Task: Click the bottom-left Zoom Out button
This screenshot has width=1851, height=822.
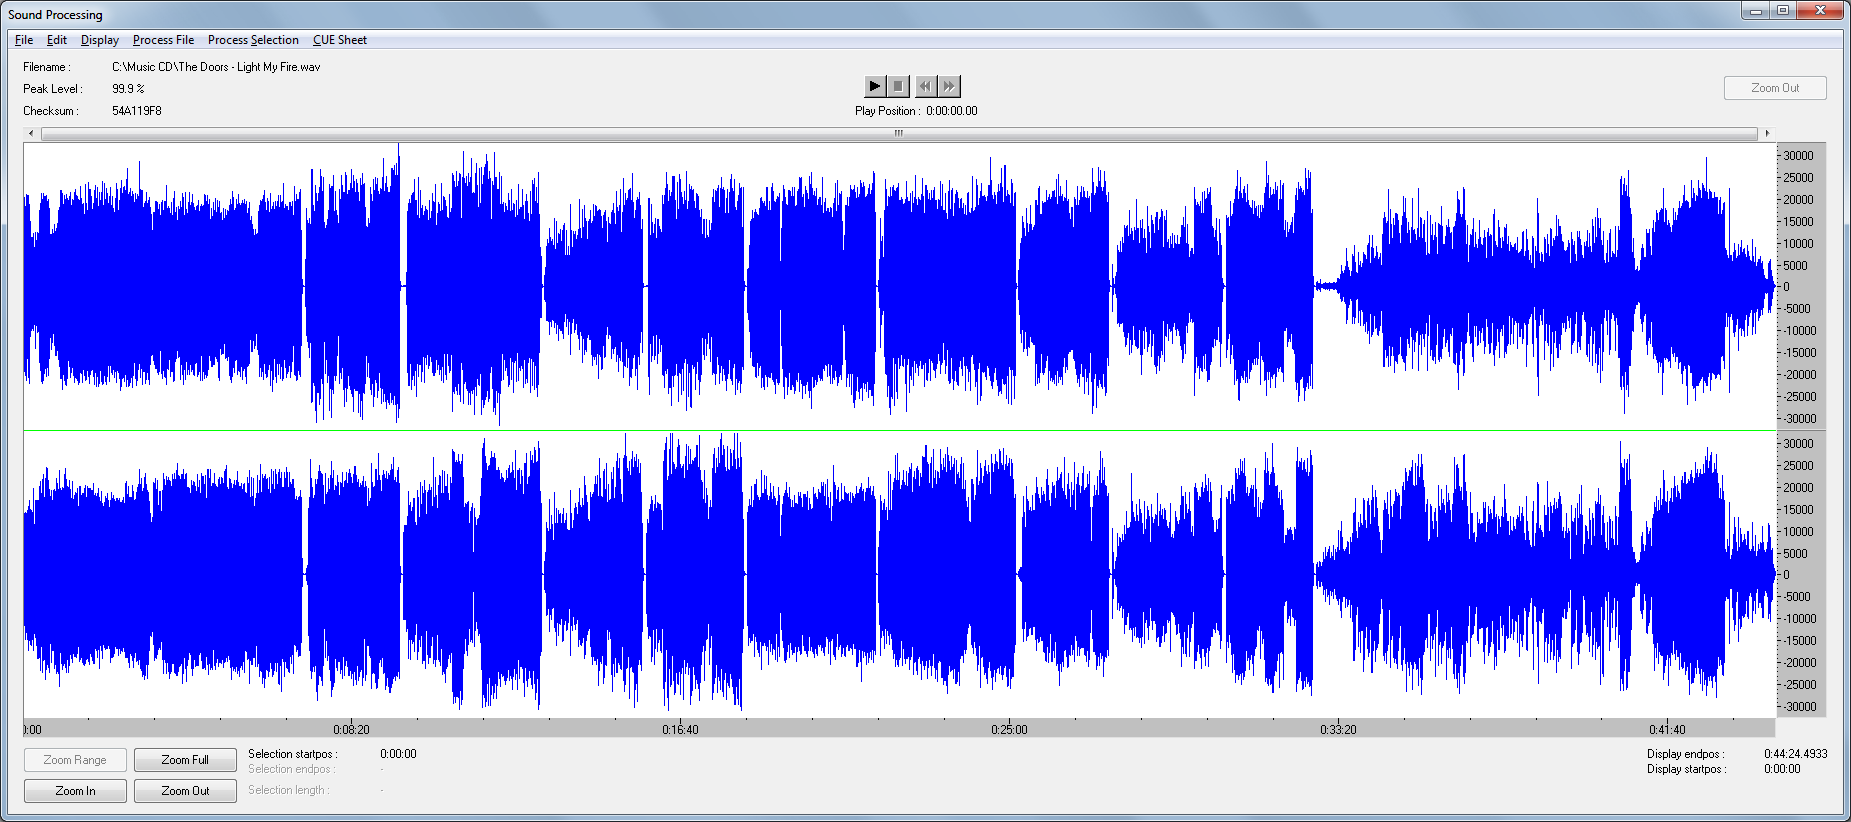Action: [x=185, y=791]
